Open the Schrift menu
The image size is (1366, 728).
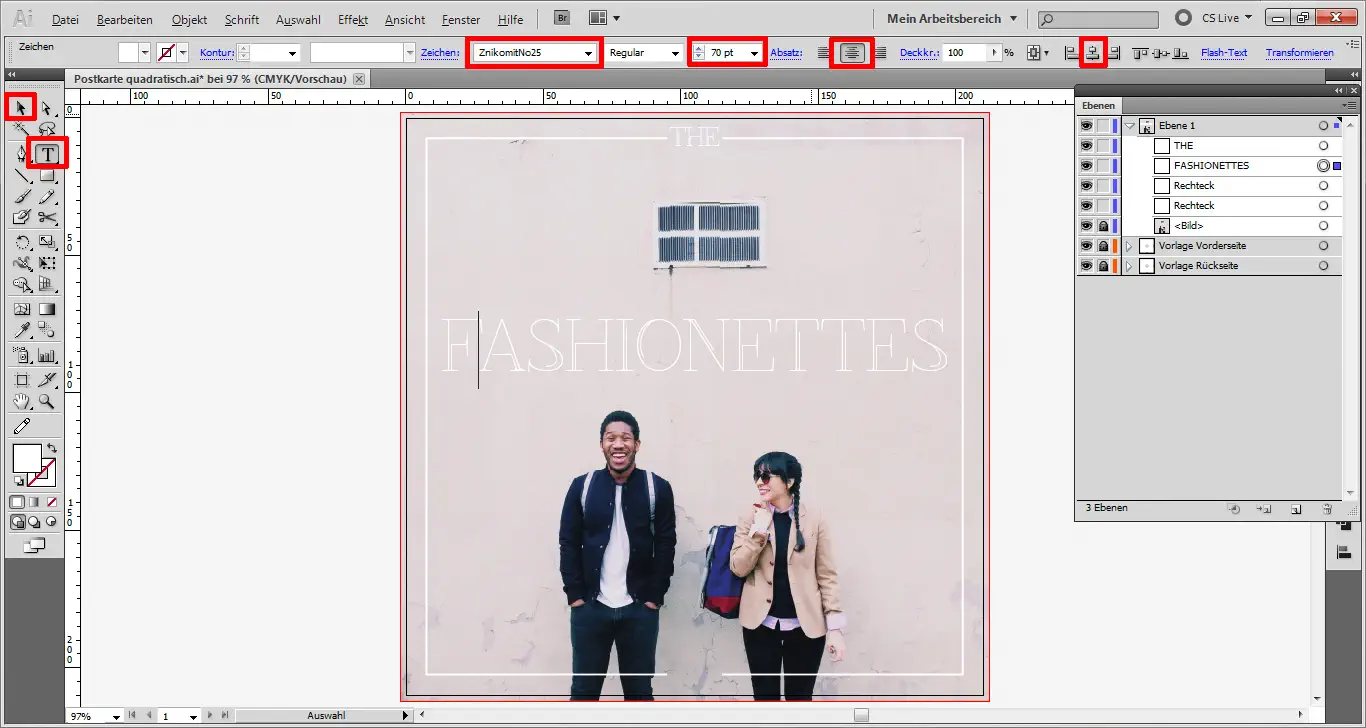pyautogui.click(x=241, y=19)
